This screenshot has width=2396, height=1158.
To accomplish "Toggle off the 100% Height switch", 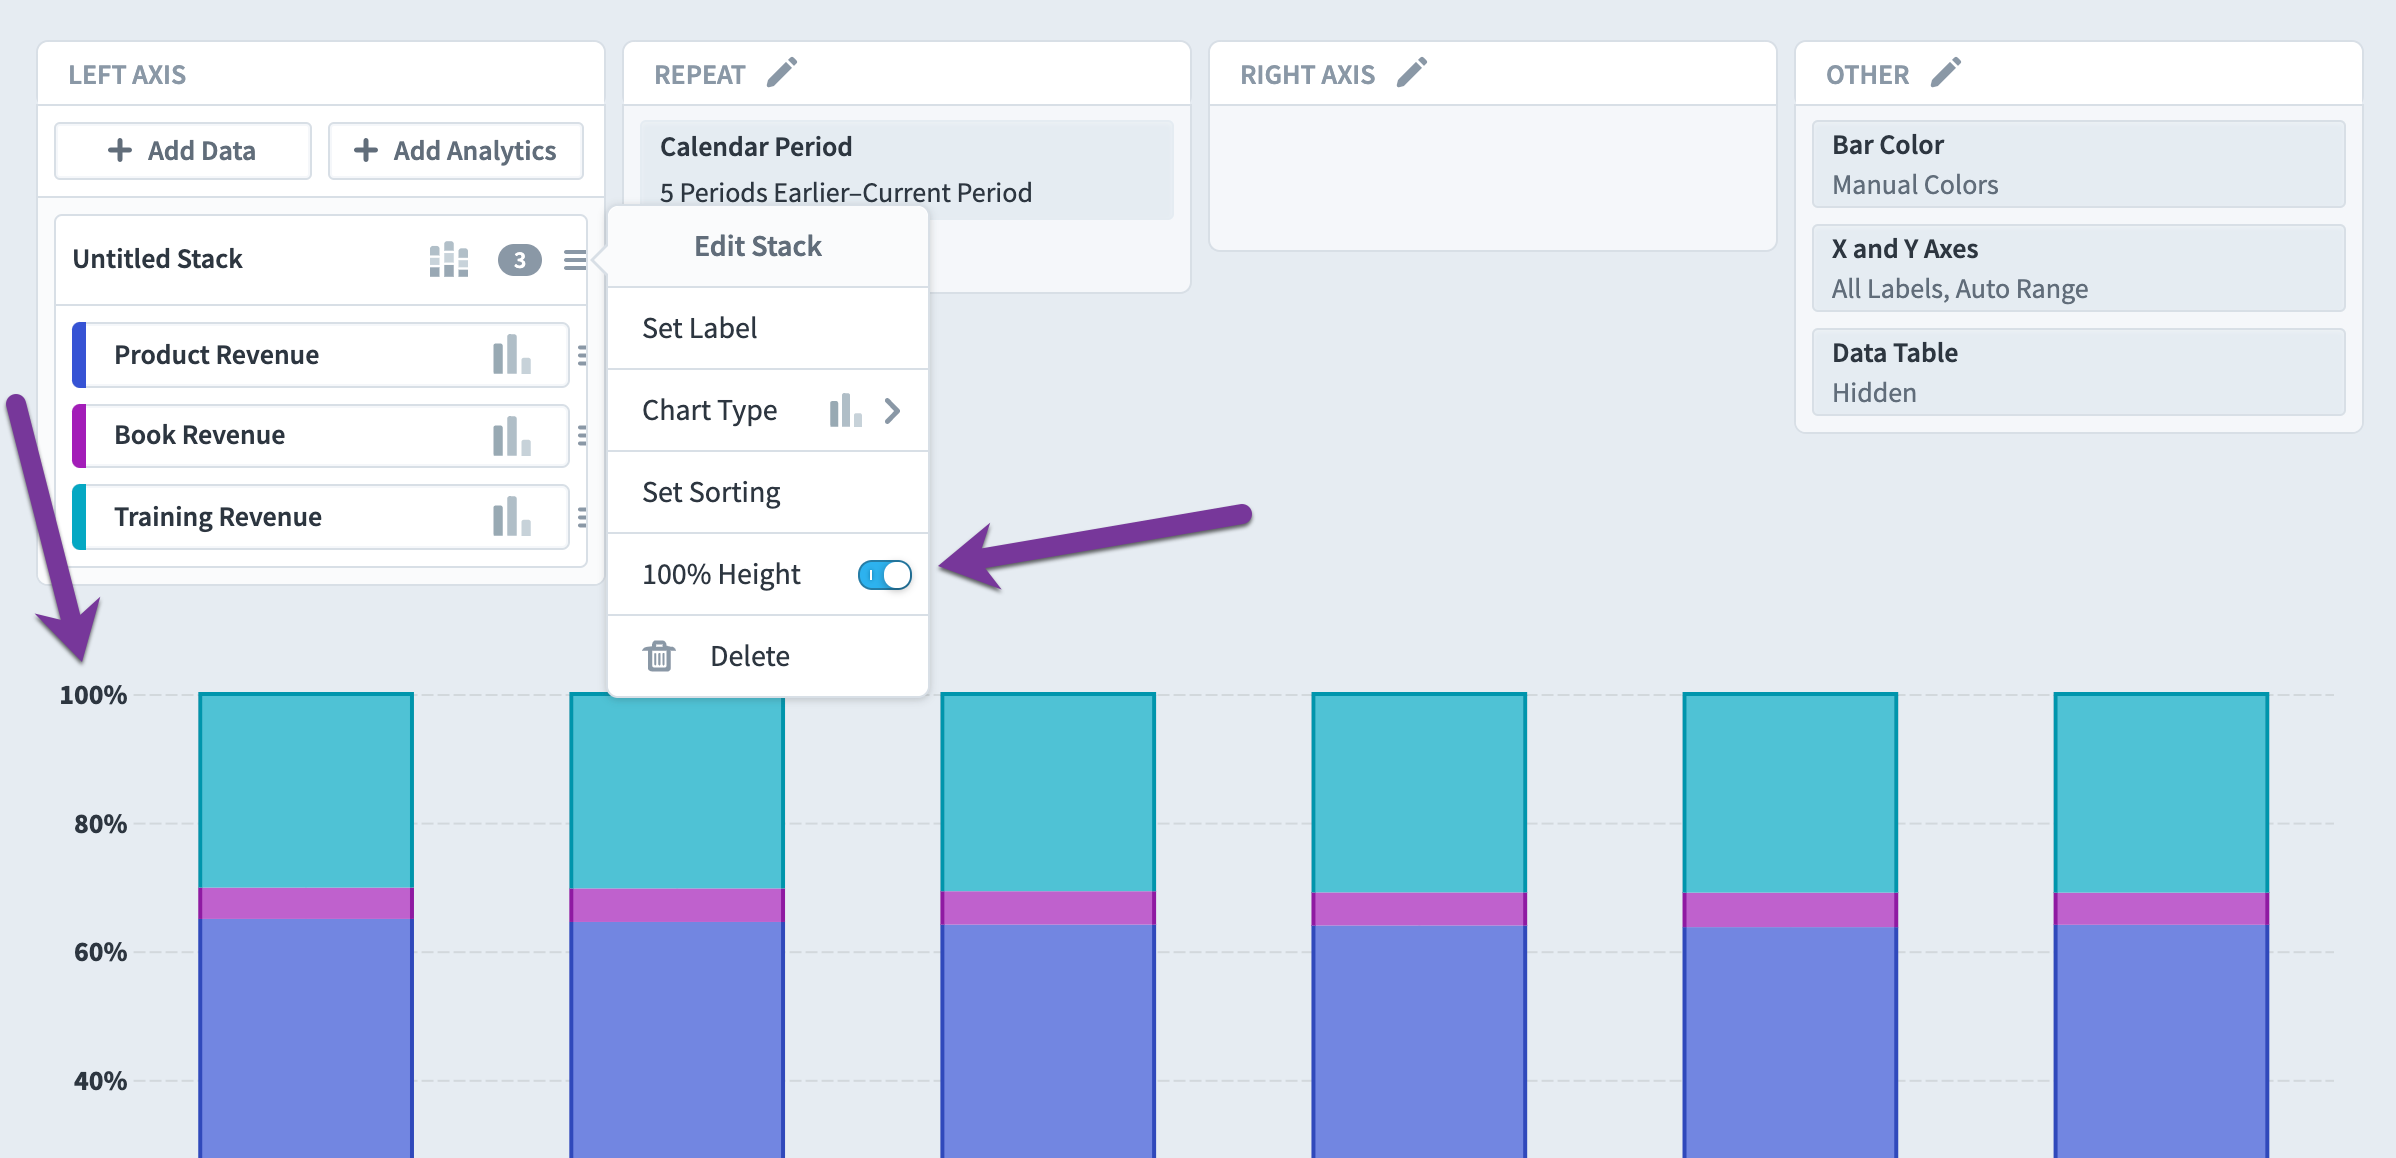I will coord(885,575).
